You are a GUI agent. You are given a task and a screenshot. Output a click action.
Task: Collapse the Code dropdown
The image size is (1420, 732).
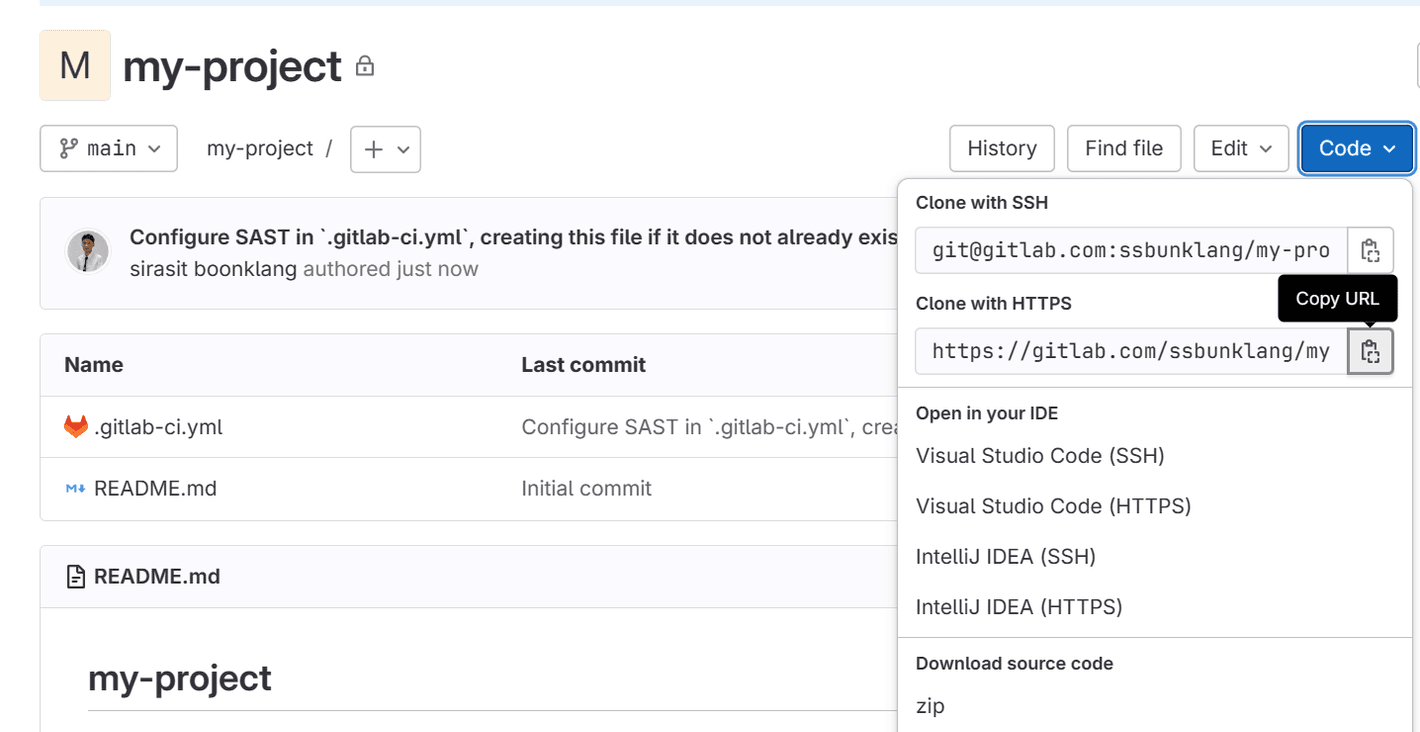coord(1355,148)
